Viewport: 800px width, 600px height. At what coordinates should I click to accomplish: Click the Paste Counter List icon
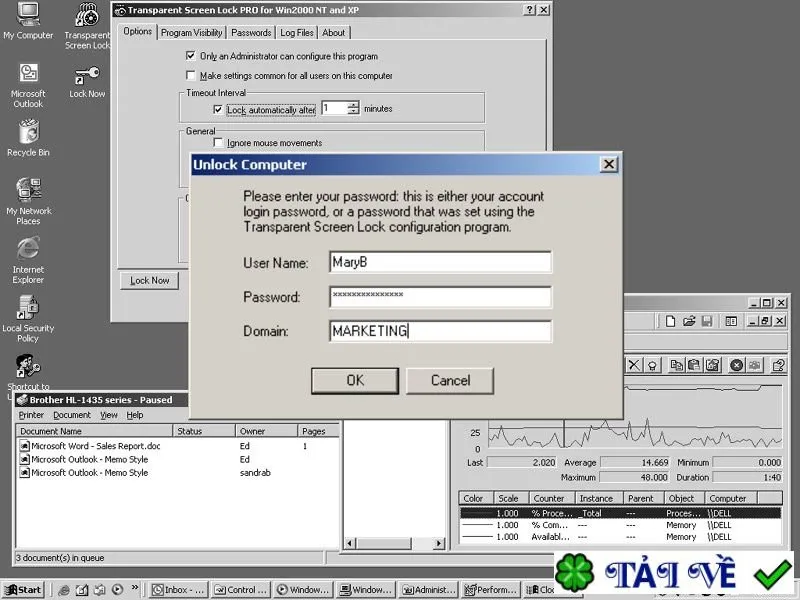click(694, 365)
